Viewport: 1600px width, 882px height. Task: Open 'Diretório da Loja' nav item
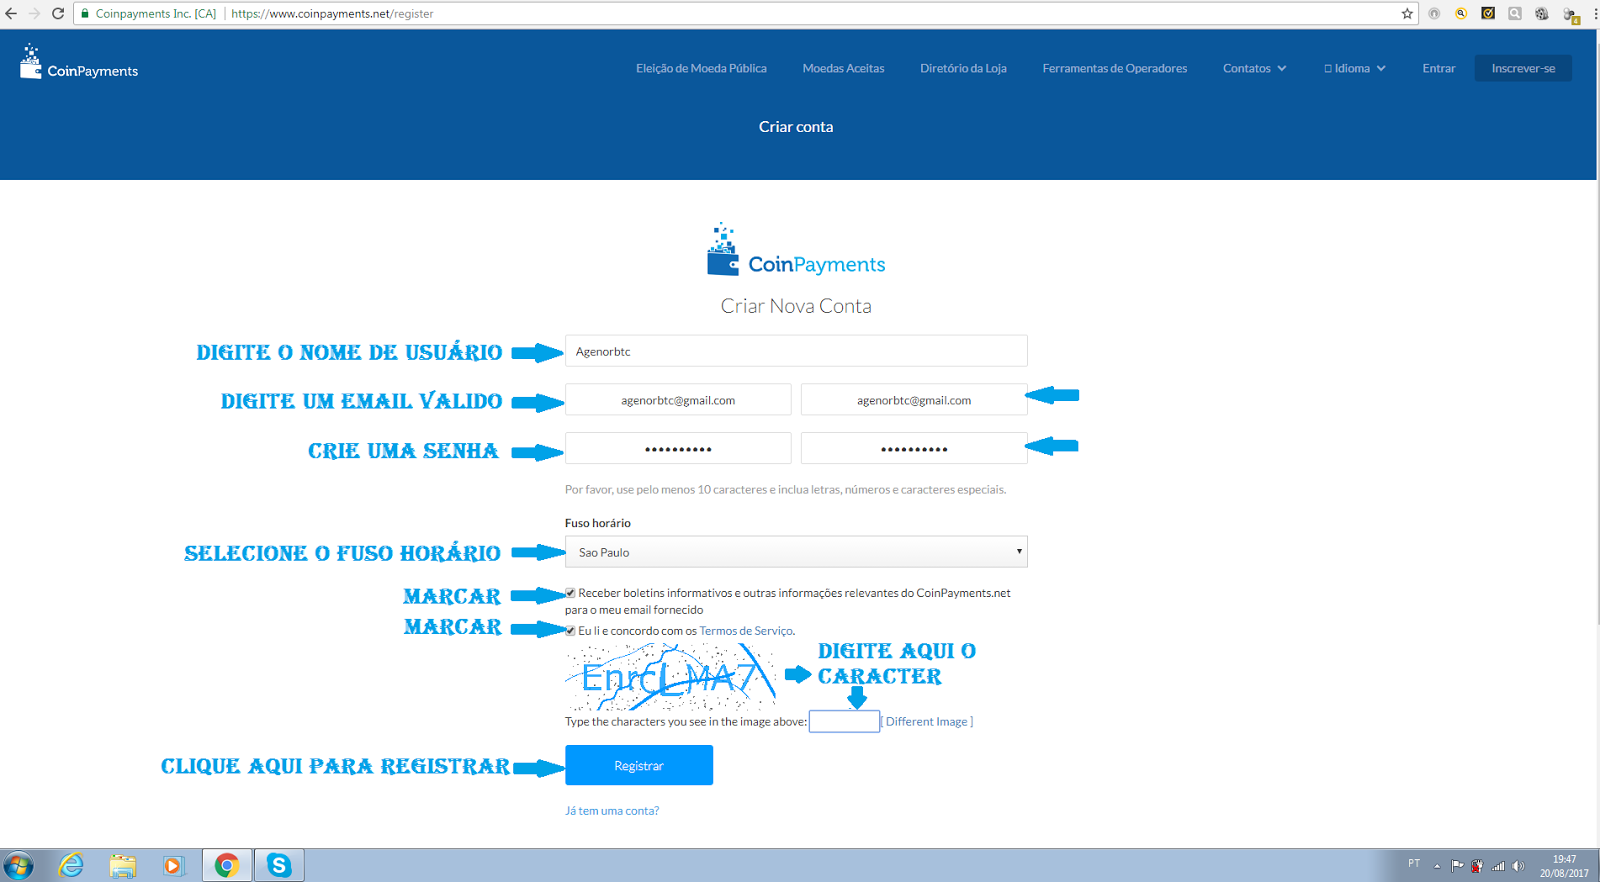[x=963, y=68]
